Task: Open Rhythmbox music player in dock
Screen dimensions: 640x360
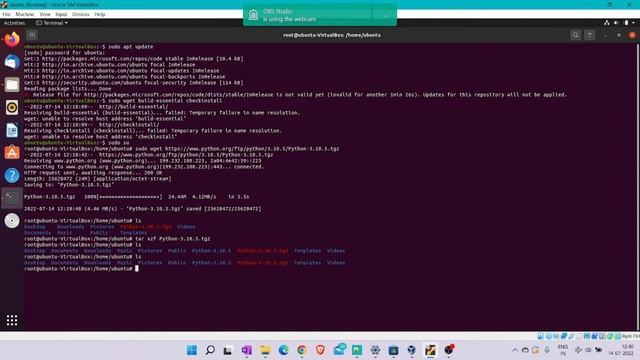Action: pos(12,107)
